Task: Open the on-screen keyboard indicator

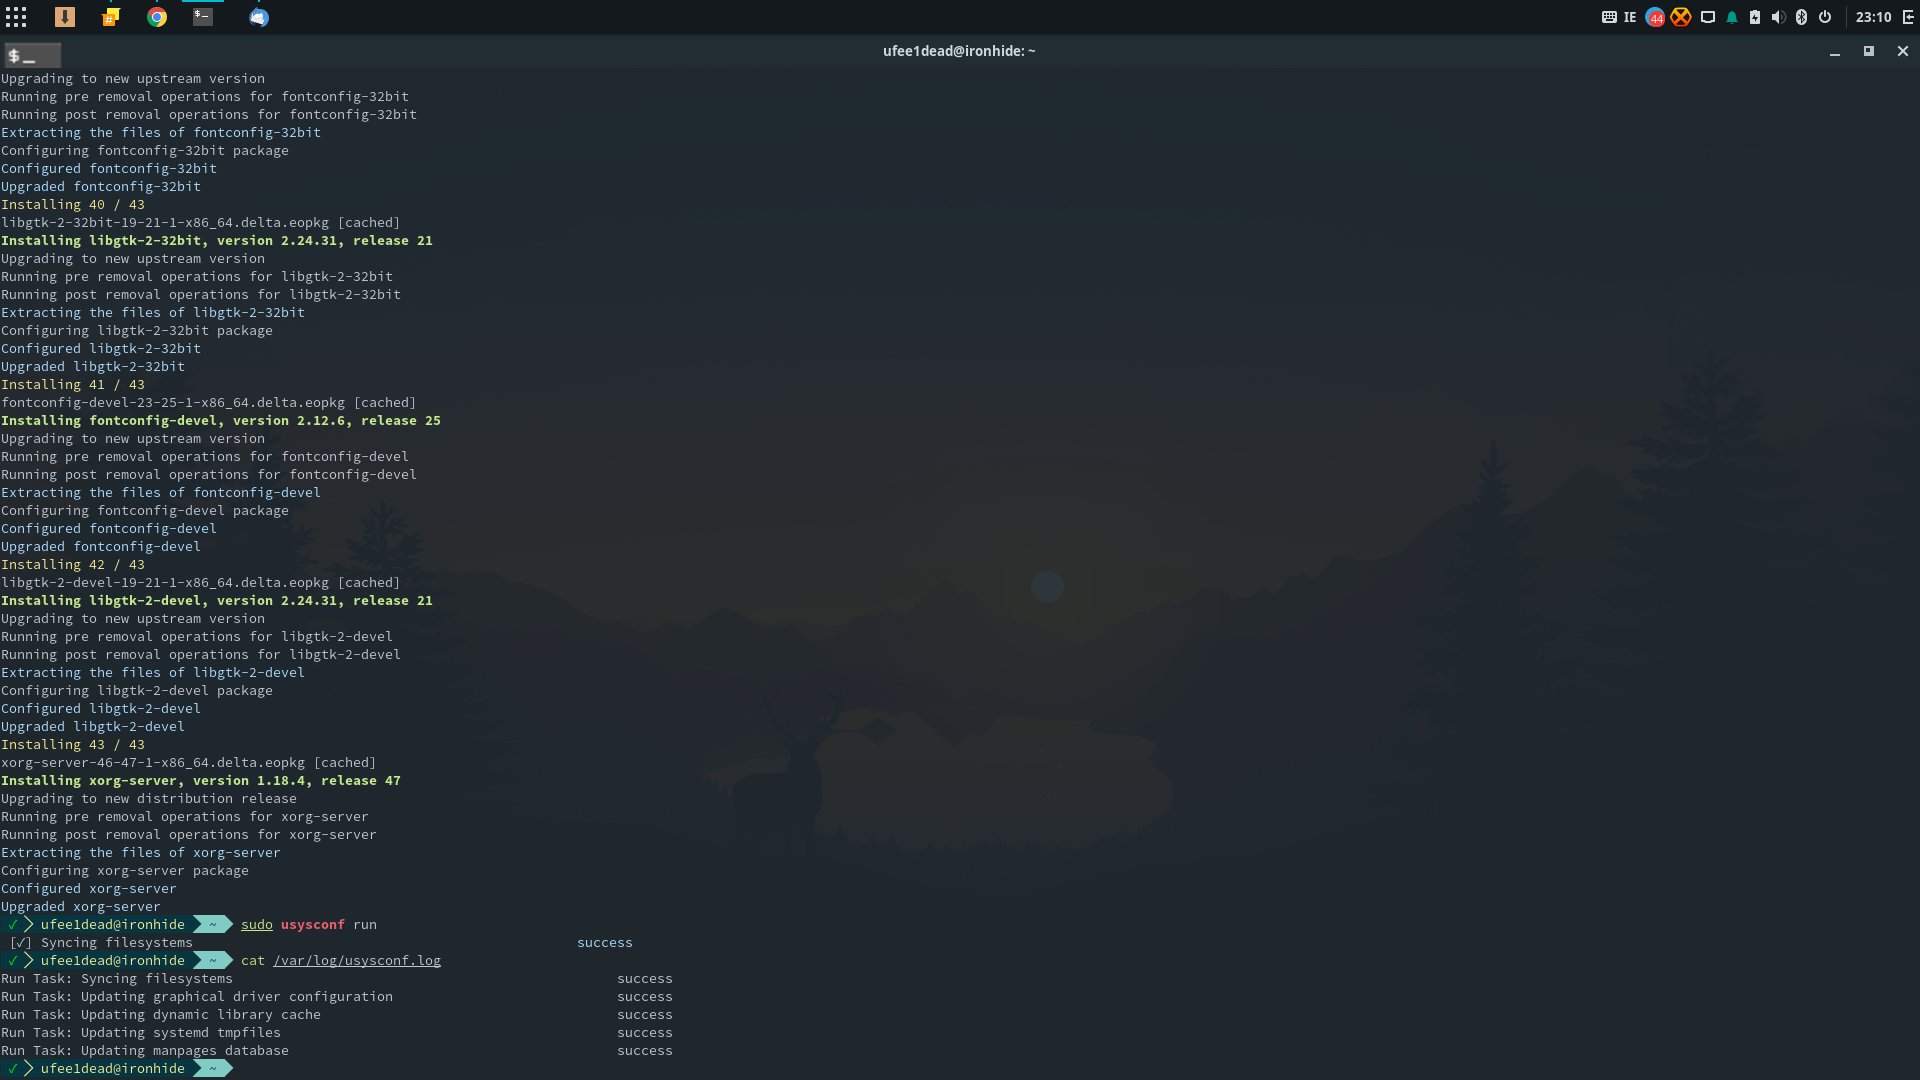Action: pos(1609,17)
